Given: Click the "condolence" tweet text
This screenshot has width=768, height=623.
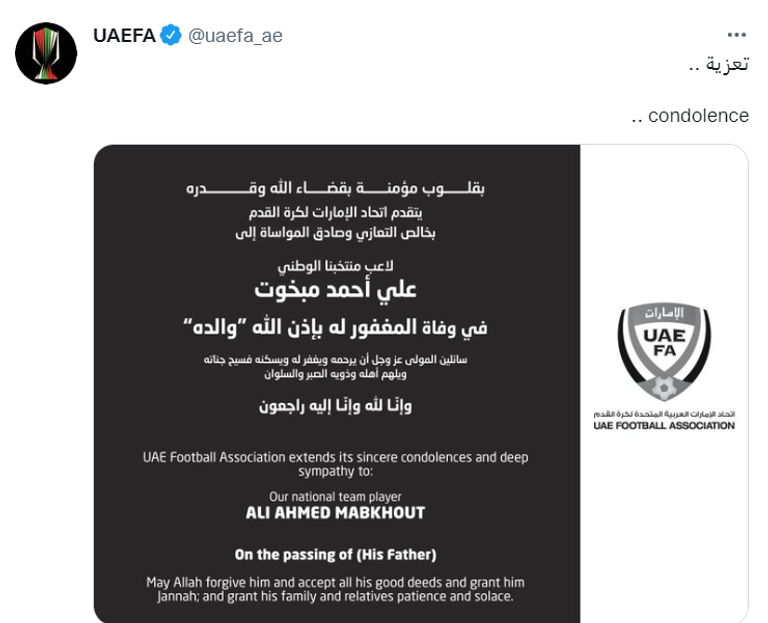Looking at the screenshot, I should click(698, 116).
